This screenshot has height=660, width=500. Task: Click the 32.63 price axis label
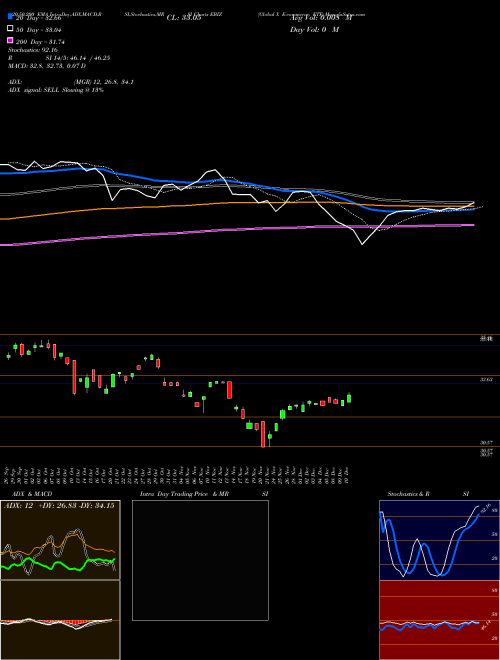pos(486,379)
